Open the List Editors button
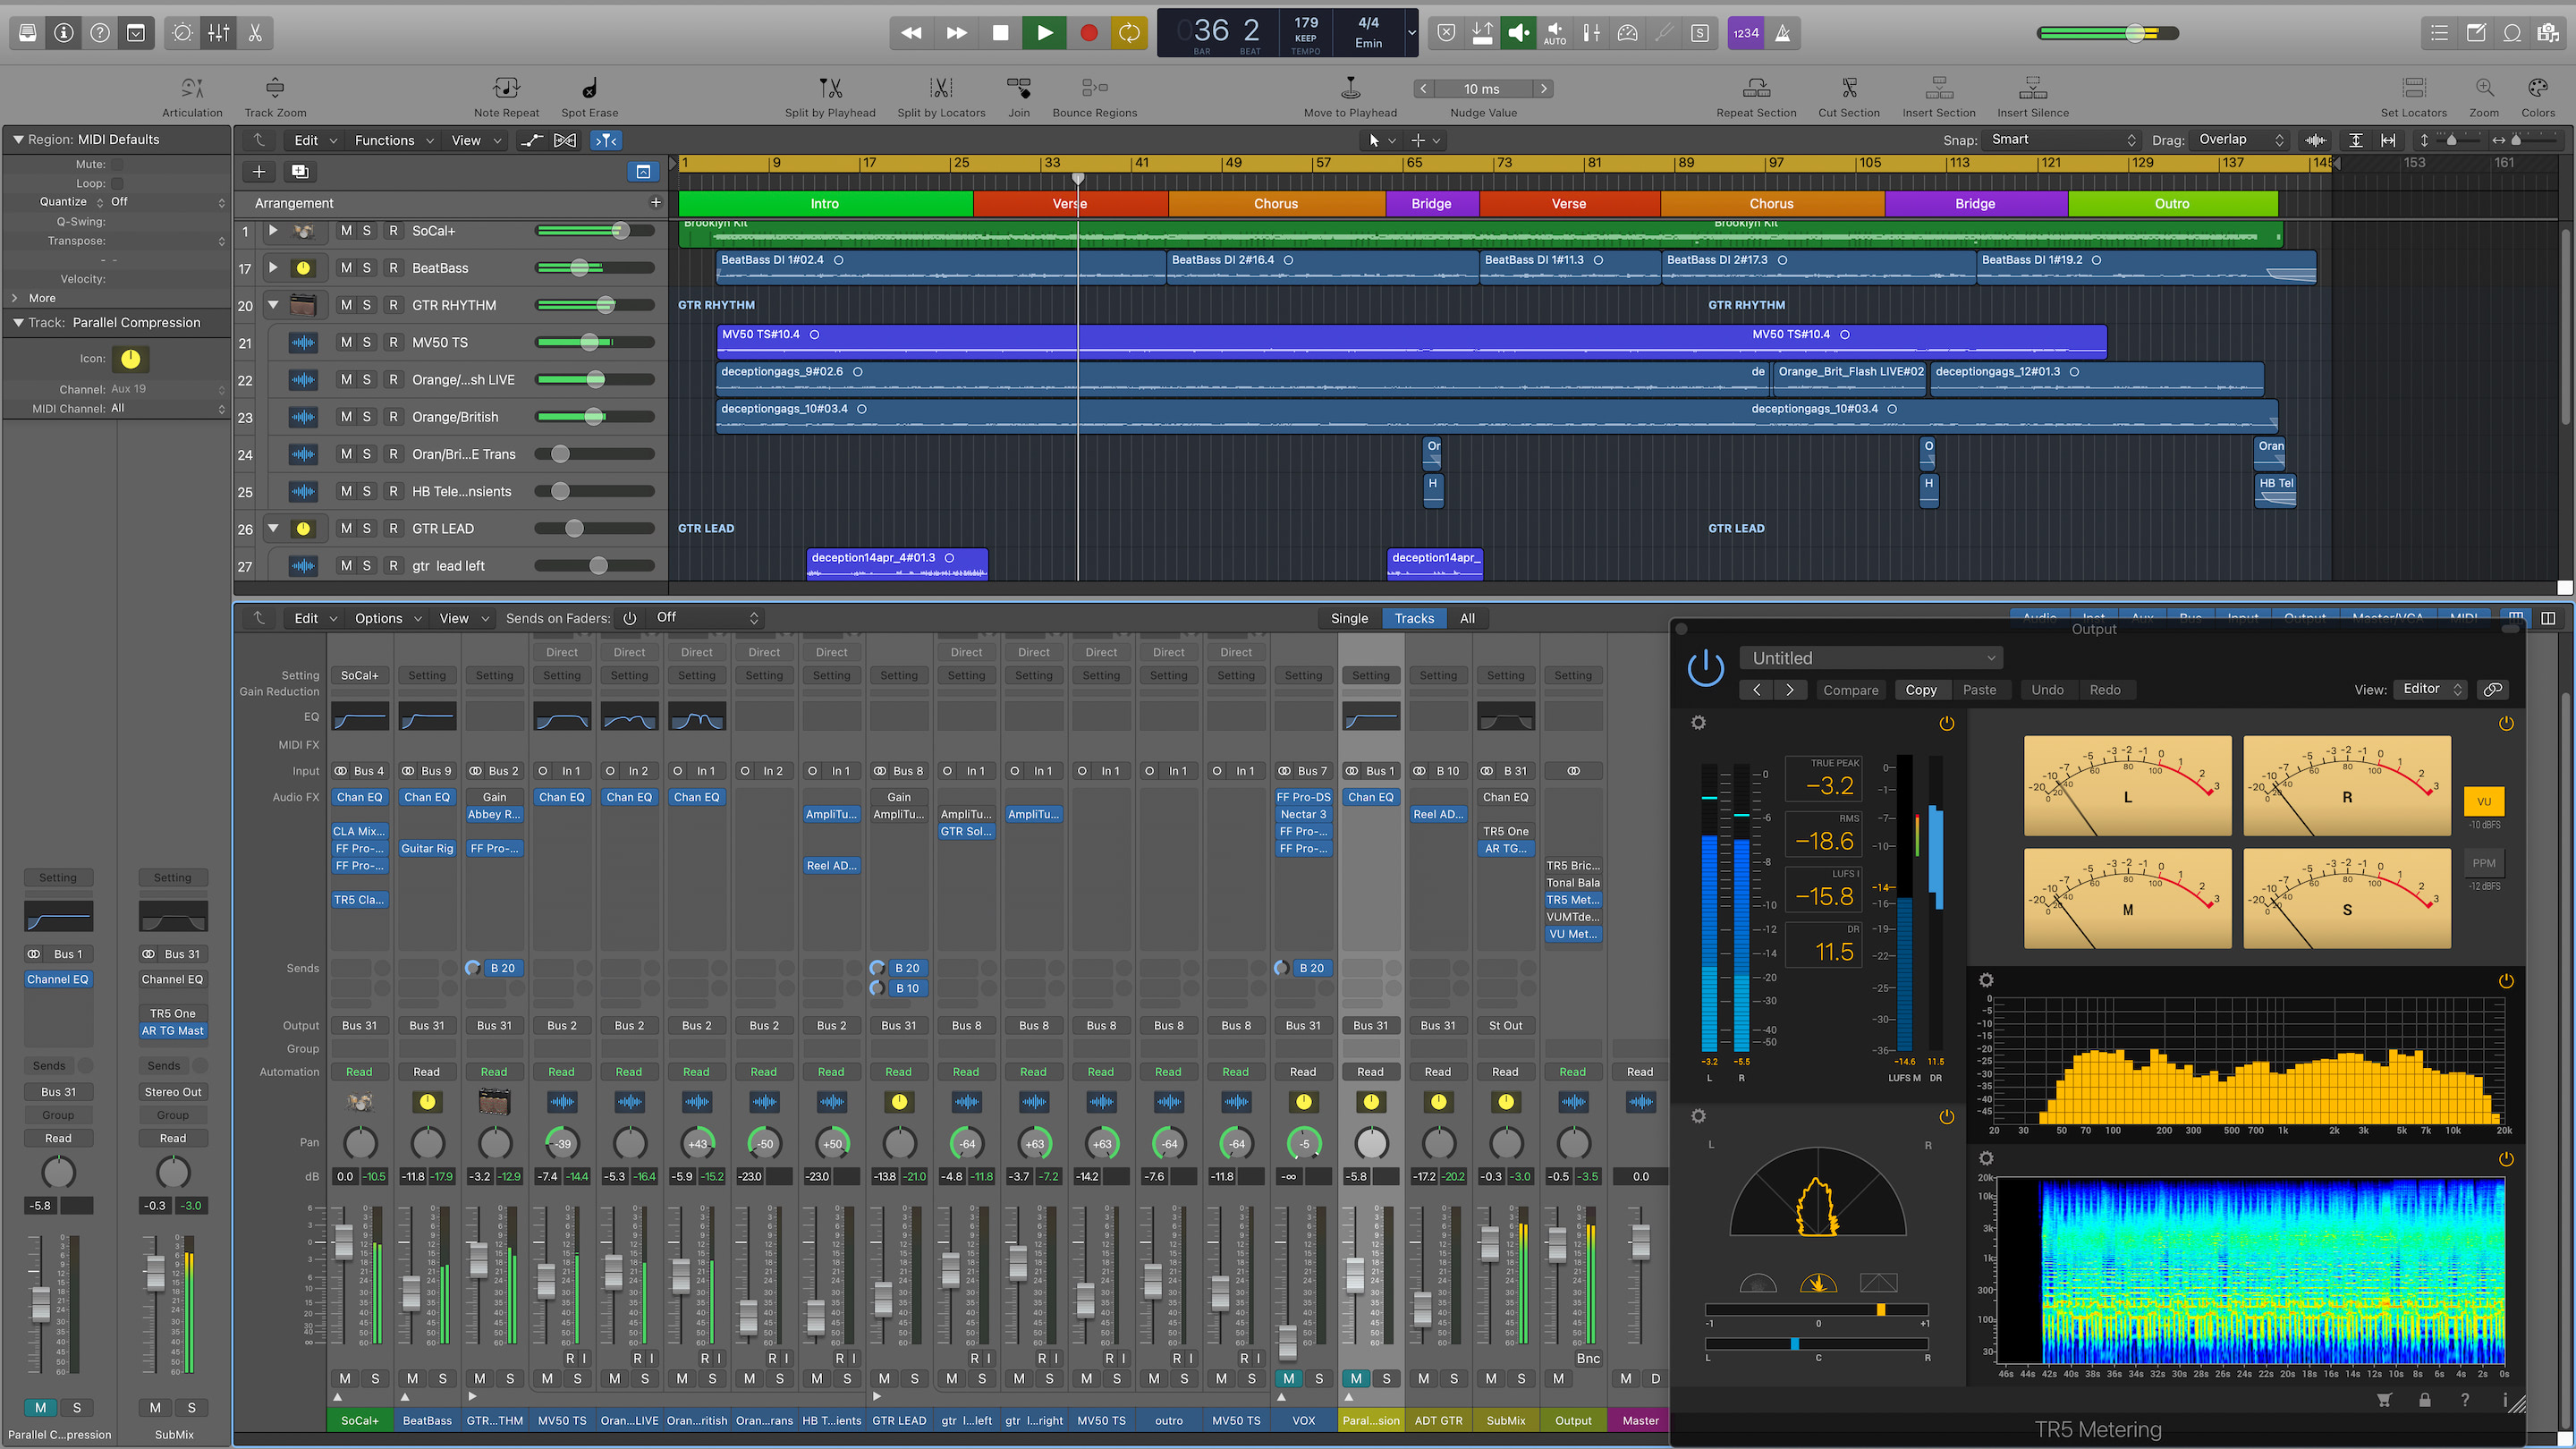This screenshot has height=1449, width=2576. 2440,33
